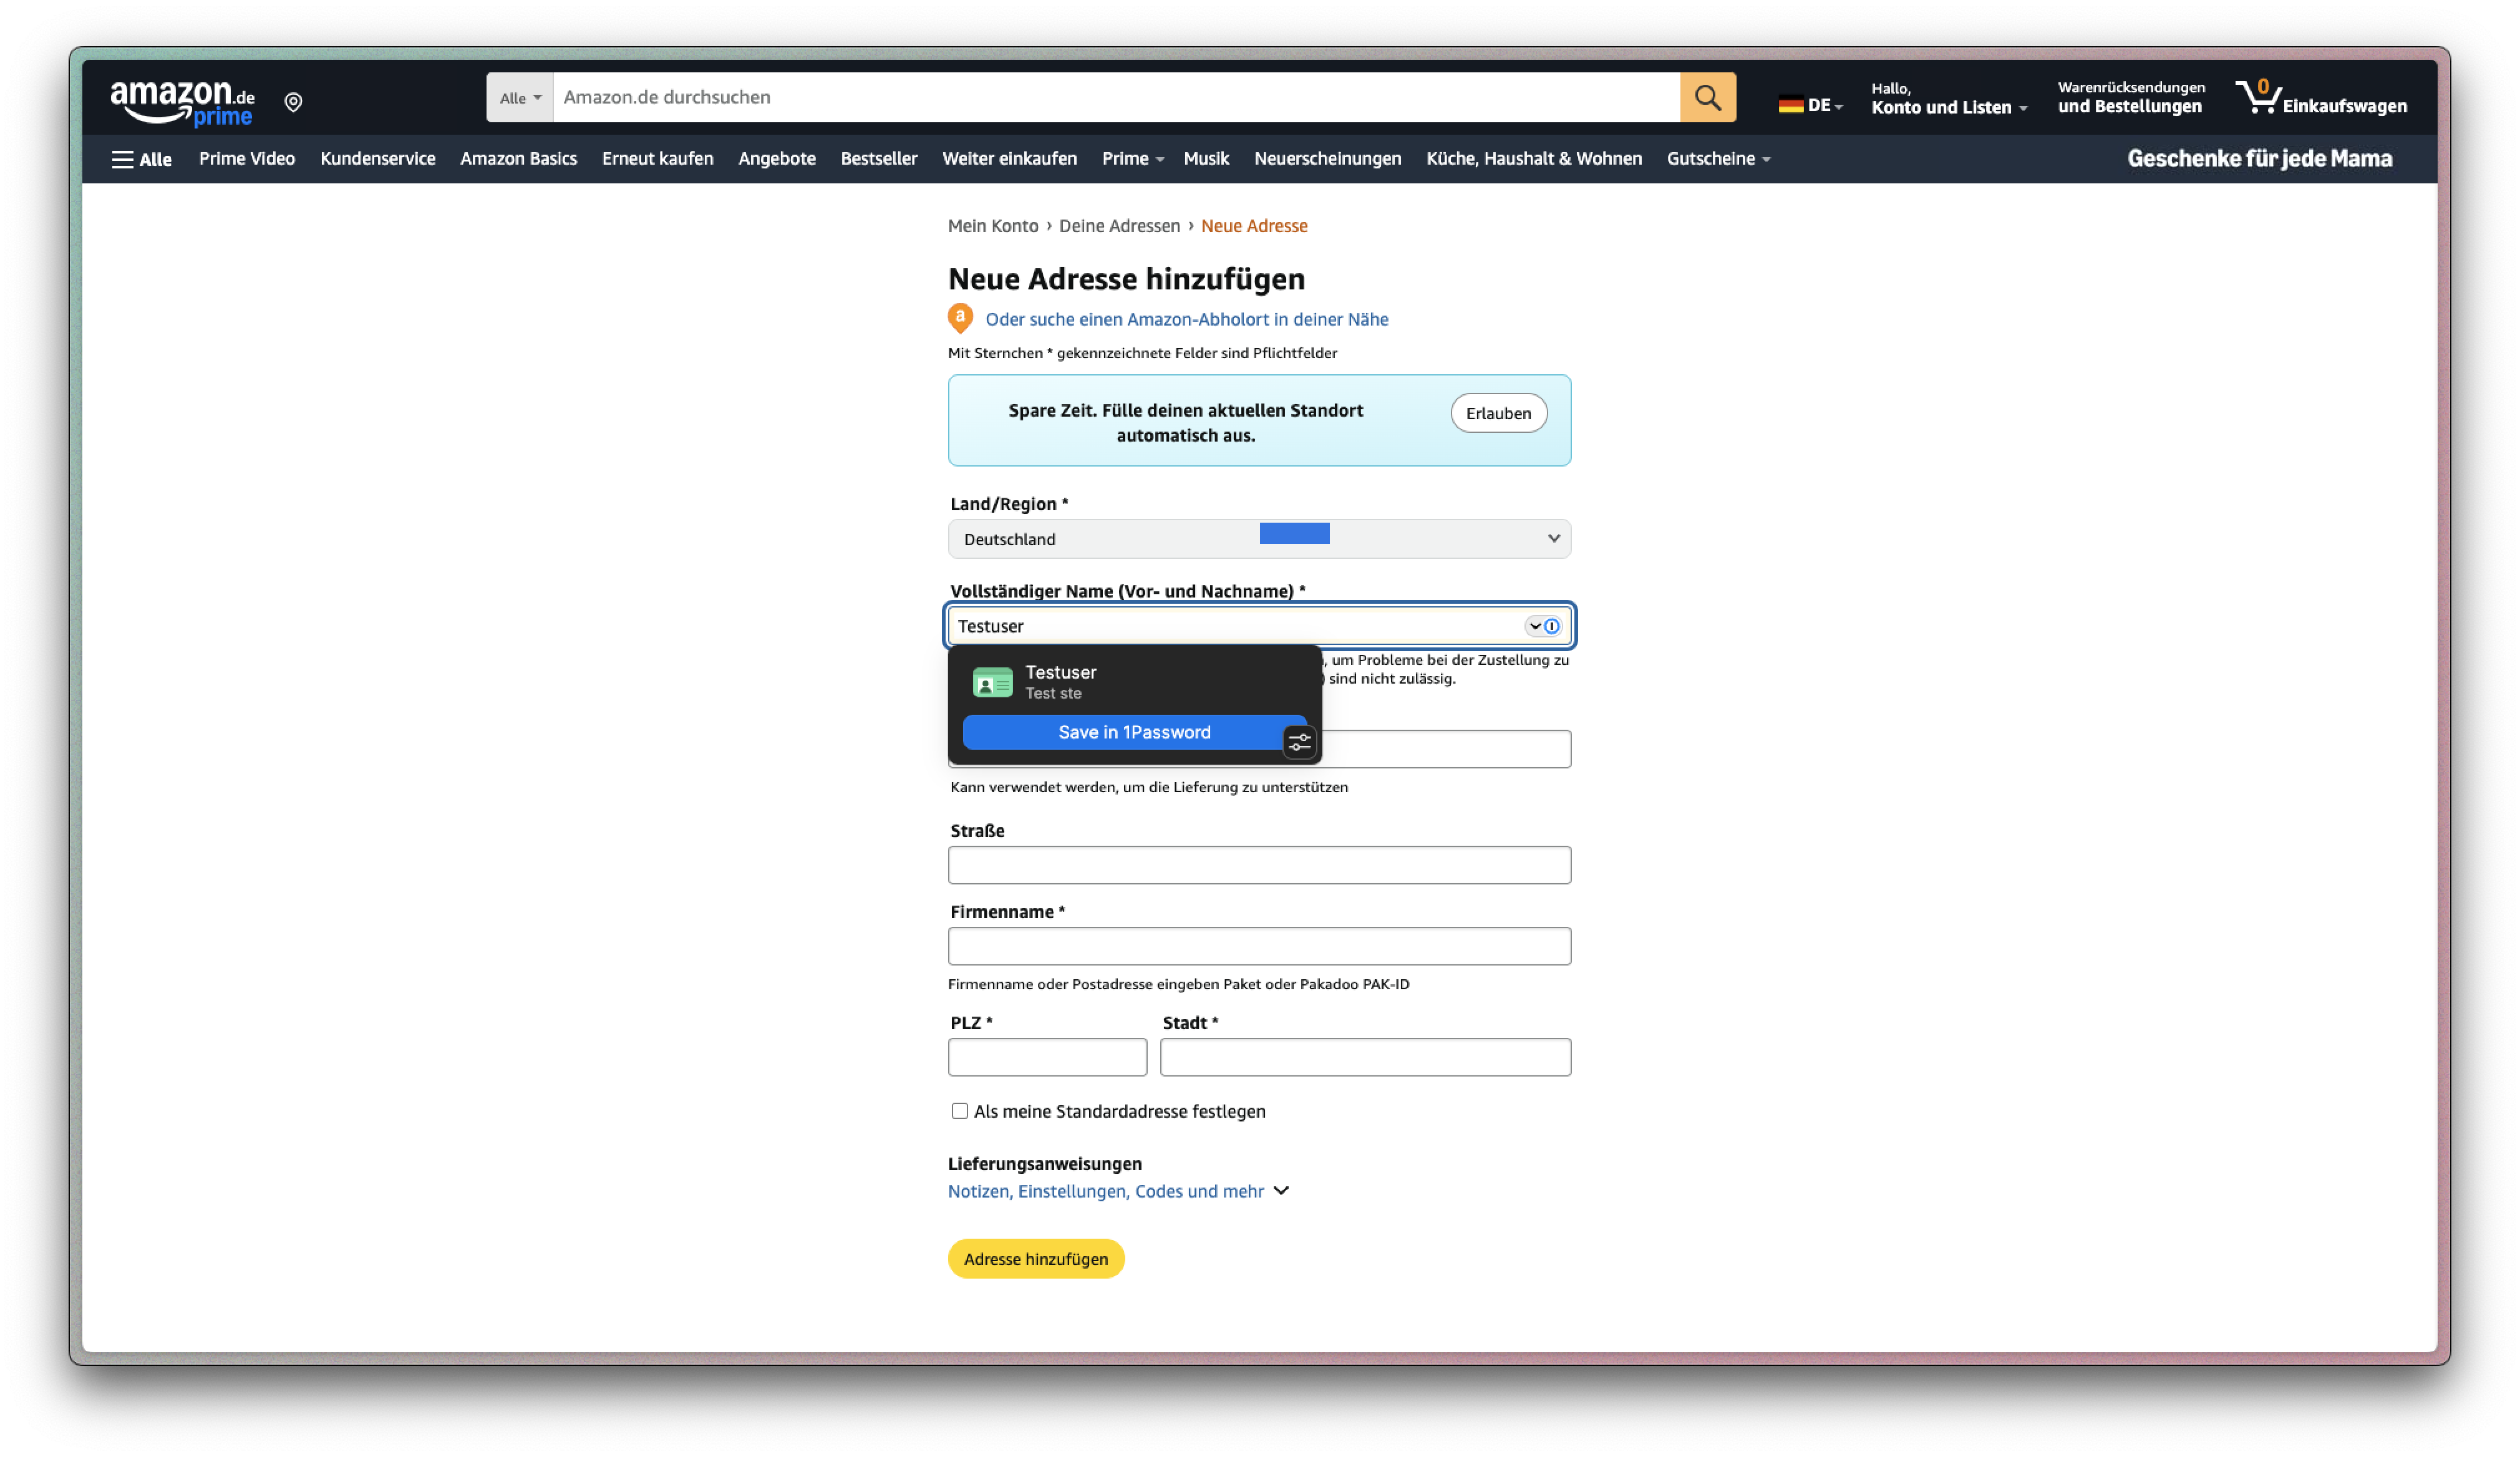Viewport: 2520px width, 1457px height.
Task: Open the Land/Region Deutschland dropdown
Action: 1258,539
